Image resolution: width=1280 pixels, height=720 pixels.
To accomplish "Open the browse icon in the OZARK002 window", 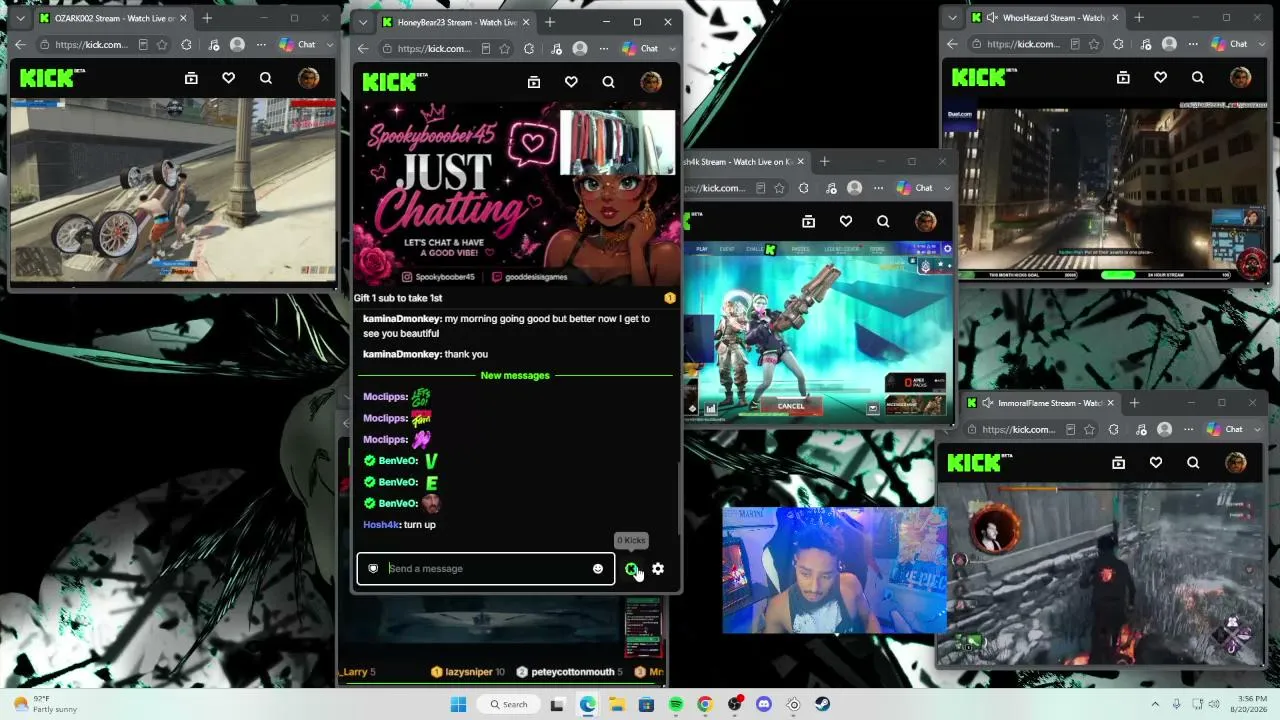I will (x=192, y=78).
